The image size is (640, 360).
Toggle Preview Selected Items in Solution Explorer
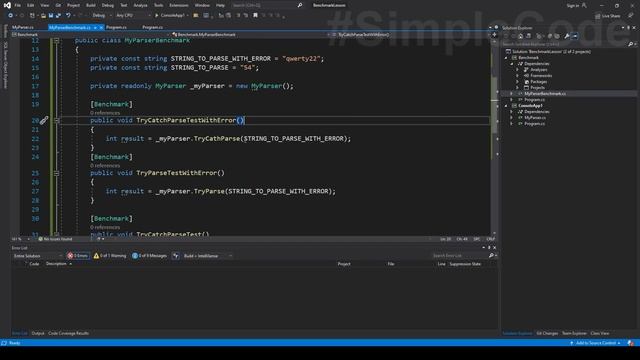(x=575, y=36)
